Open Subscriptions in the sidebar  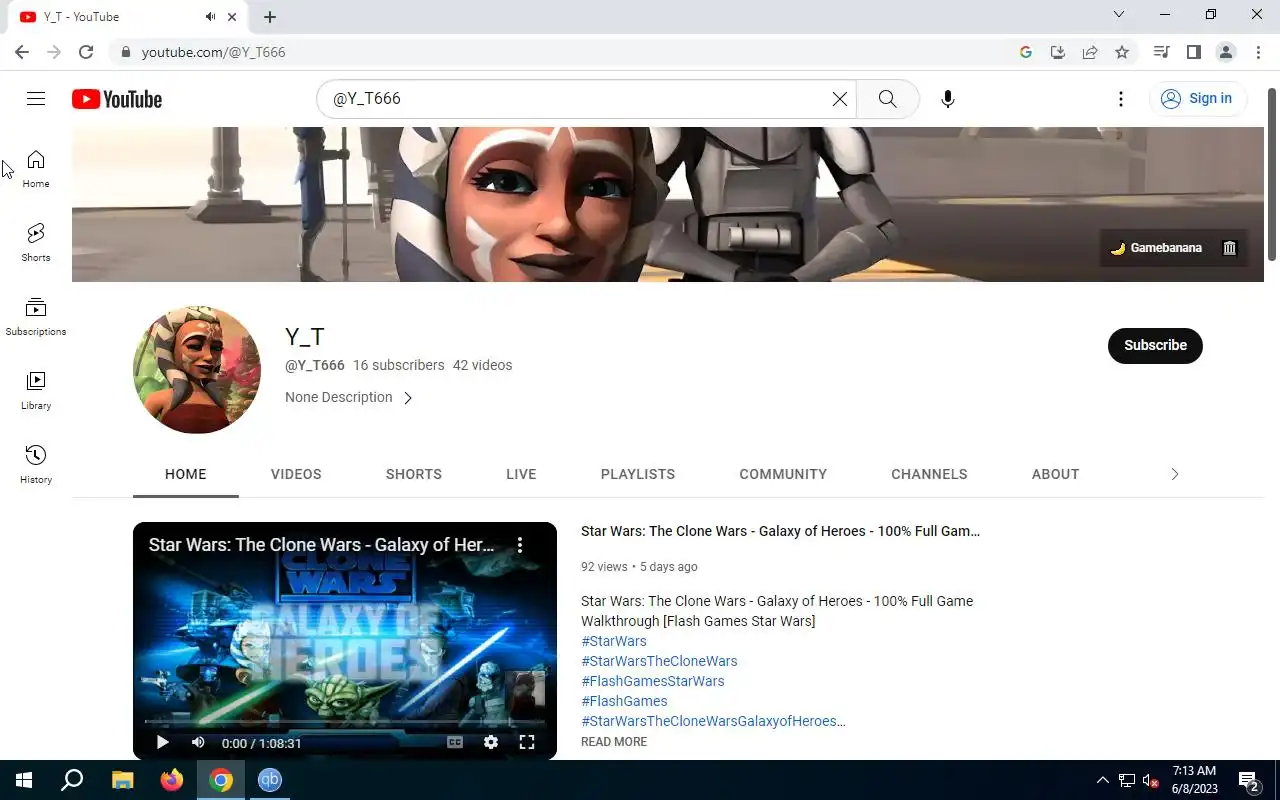click(36, 317)
